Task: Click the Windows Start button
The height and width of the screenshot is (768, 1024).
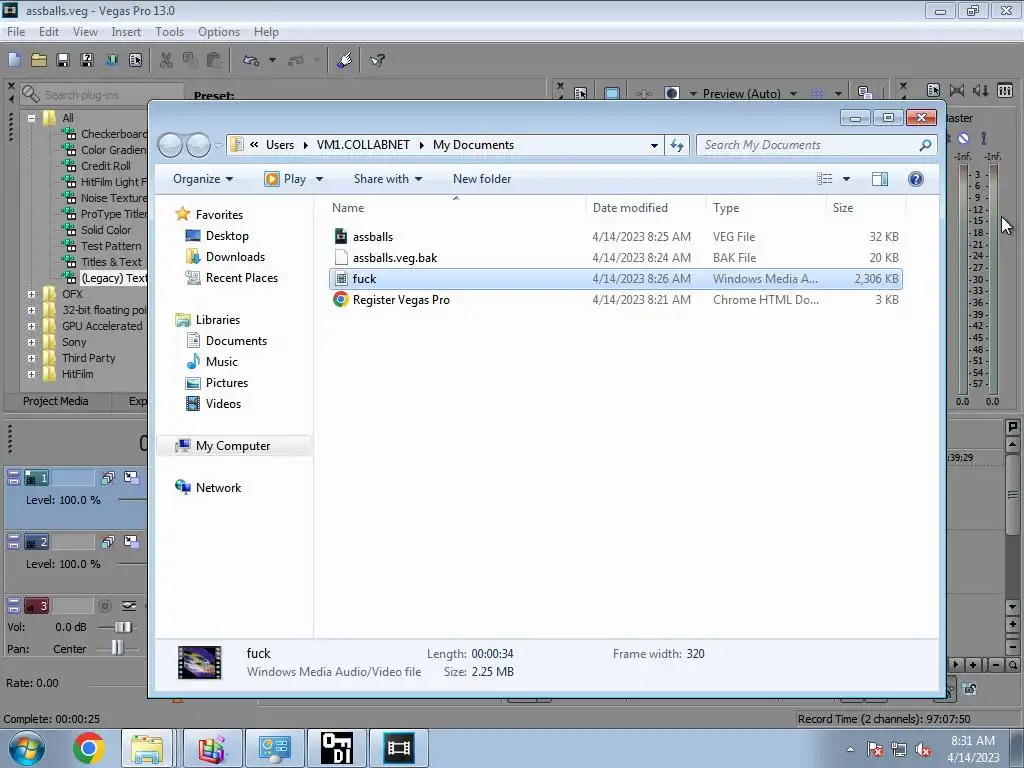Action: click(26, 749)
